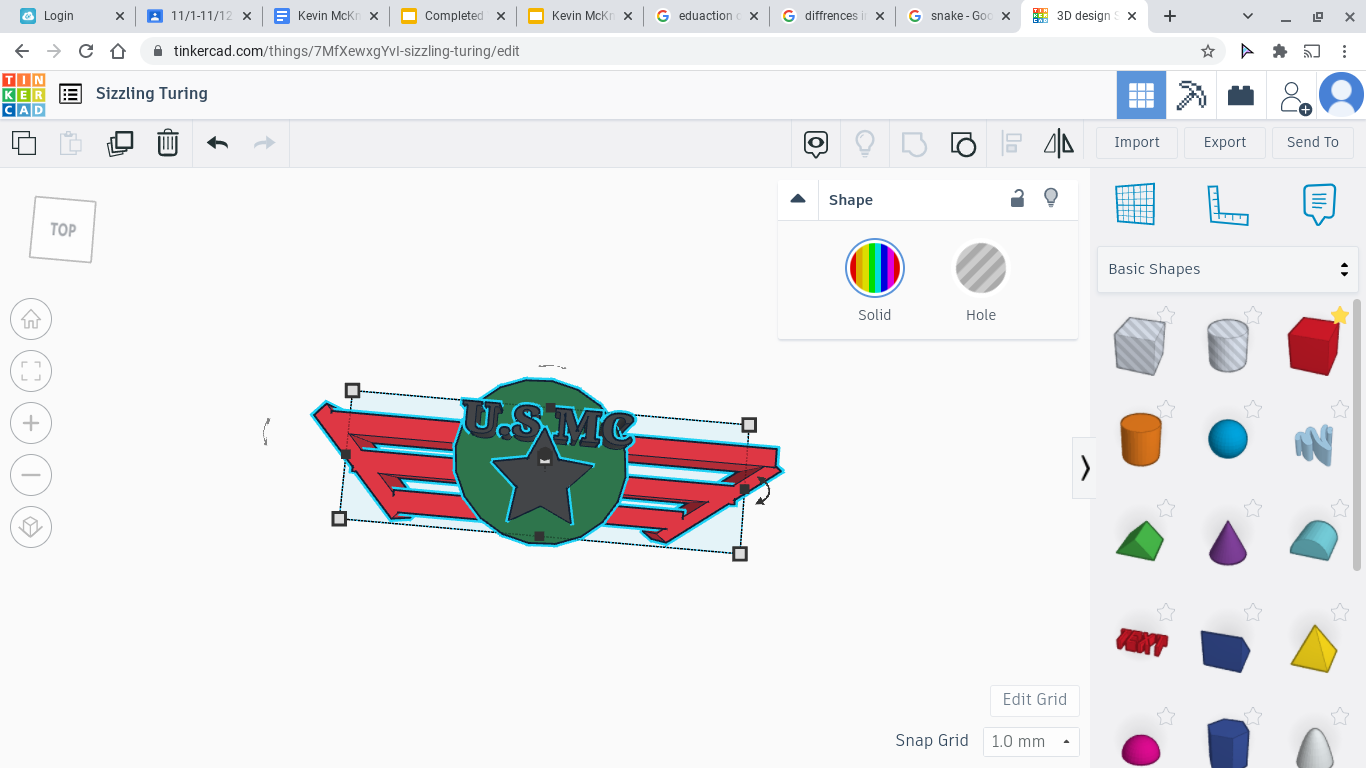Select the Hole striped swatch
Viewport: 1366px width, 768px height.
pyautogui.click(x=981, y=268)
